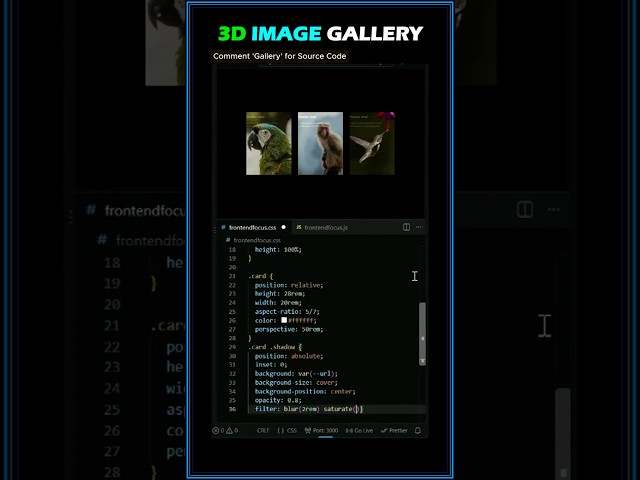Click 'opacity: 0.8;' on line 35
Screen dimensions: 640x480
[278, 400]
